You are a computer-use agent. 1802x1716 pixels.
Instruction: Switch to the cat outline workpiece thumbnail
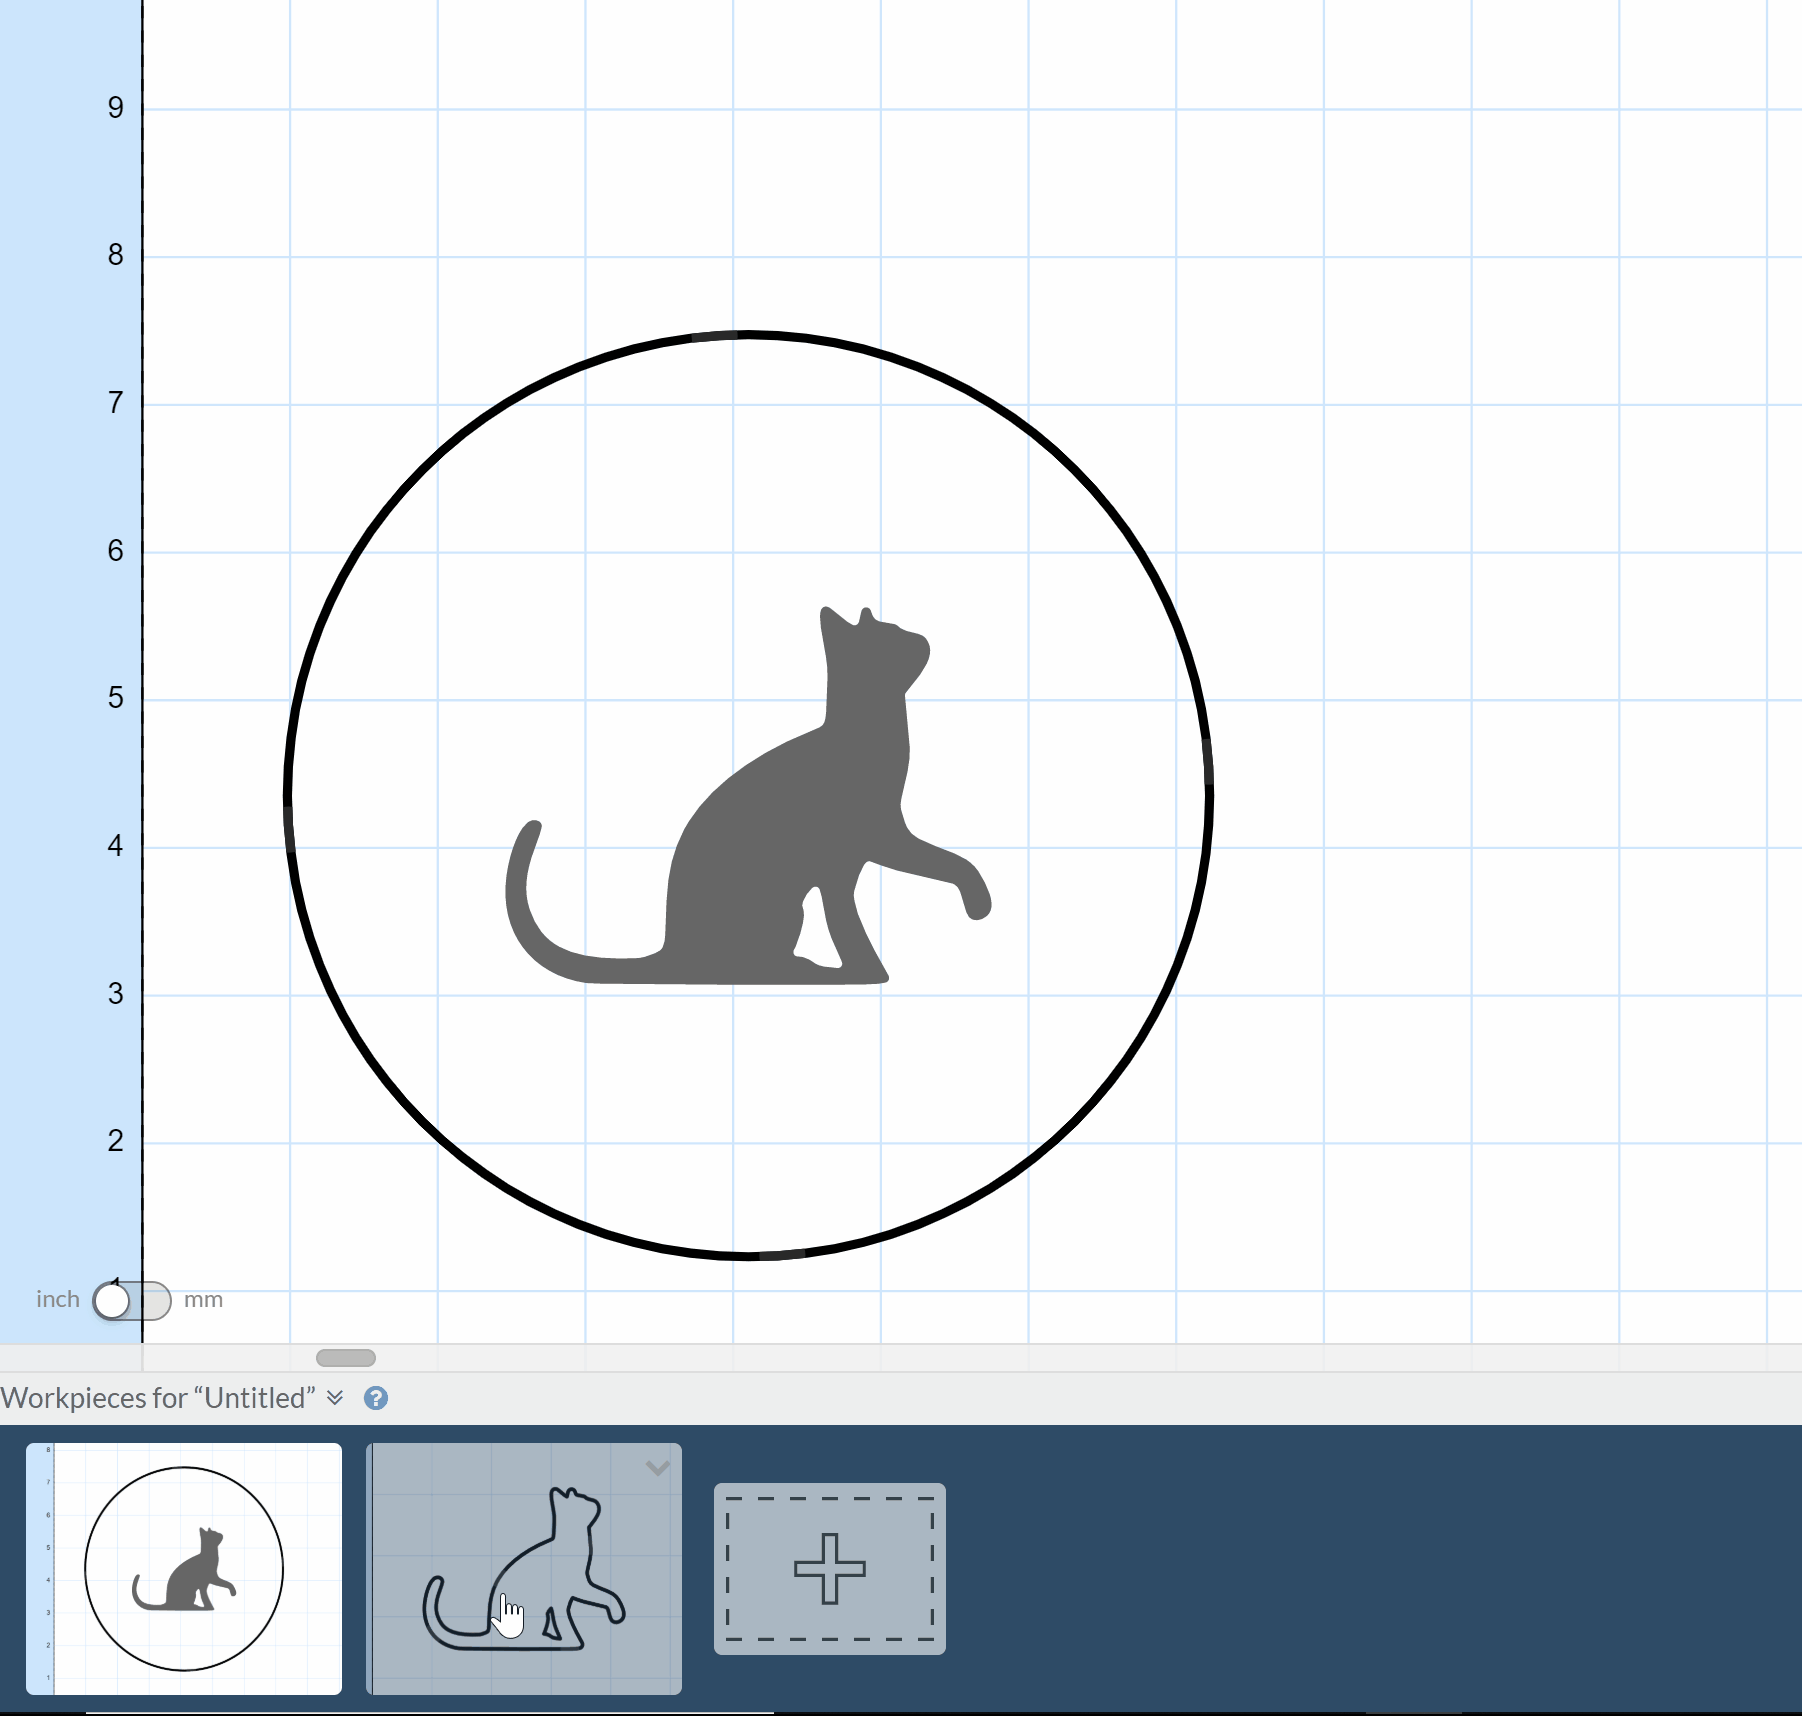(x=524, y=1568)
